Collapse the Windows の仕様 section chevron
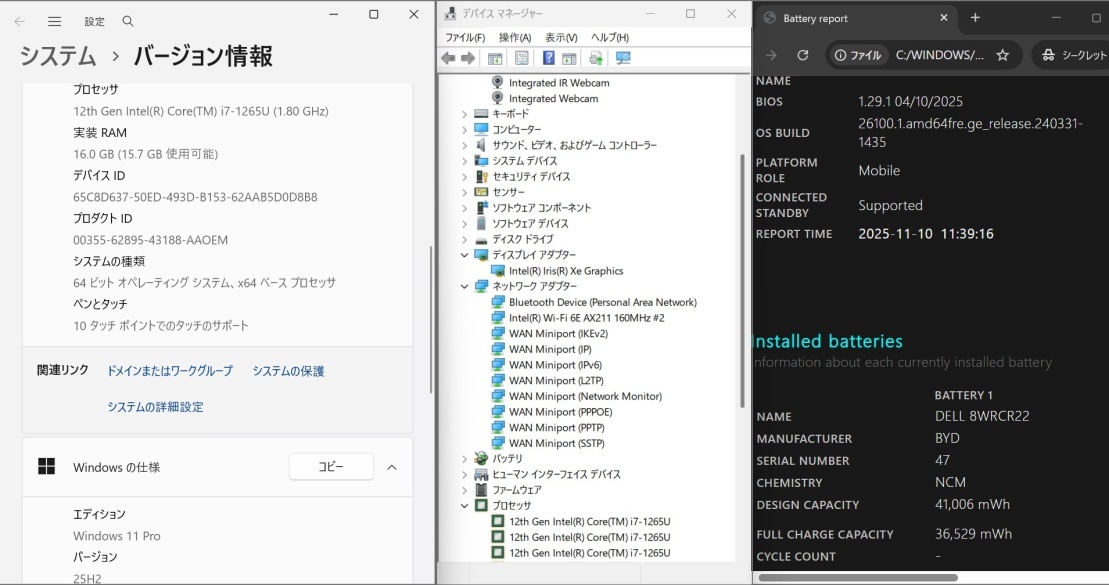The height and width of the screenshot is (585, 1109). click(391, 466)
